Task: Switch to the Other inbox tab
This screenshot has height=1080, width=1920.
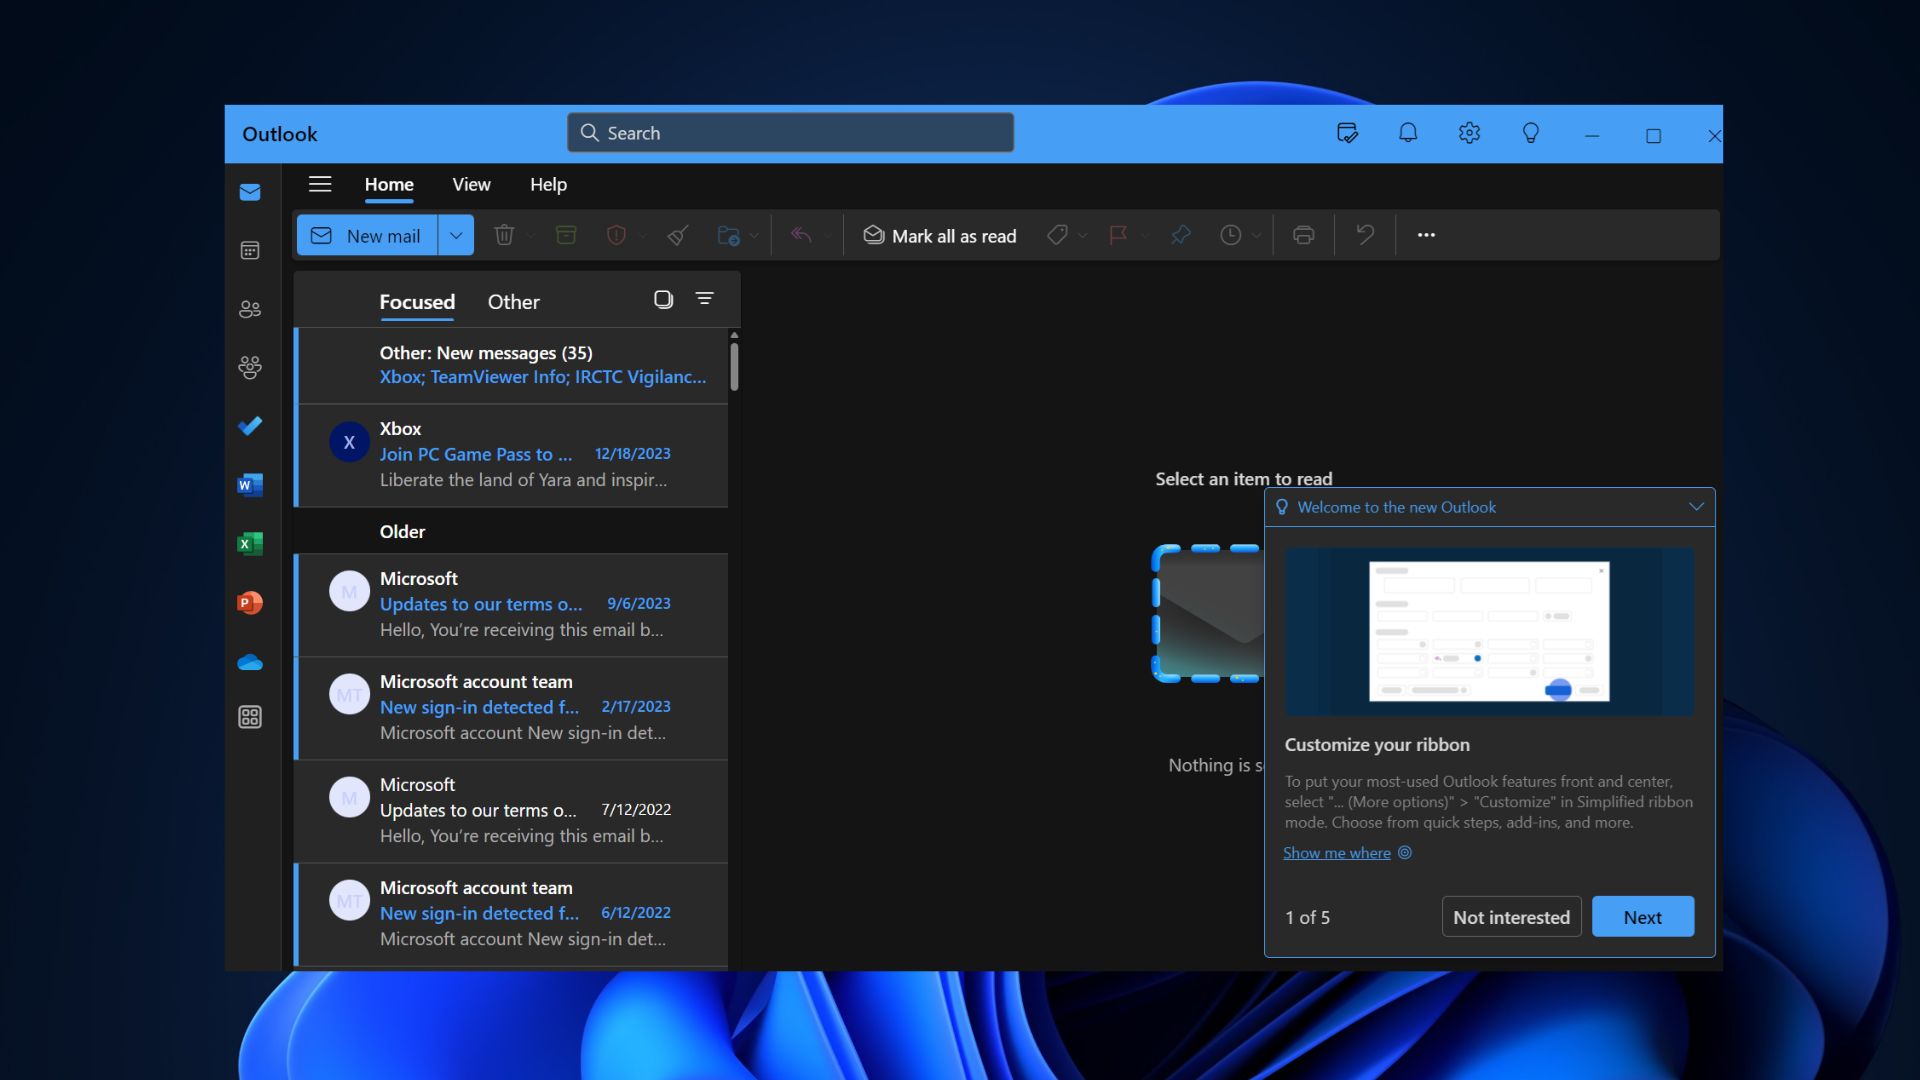Action: click(513, 298)
